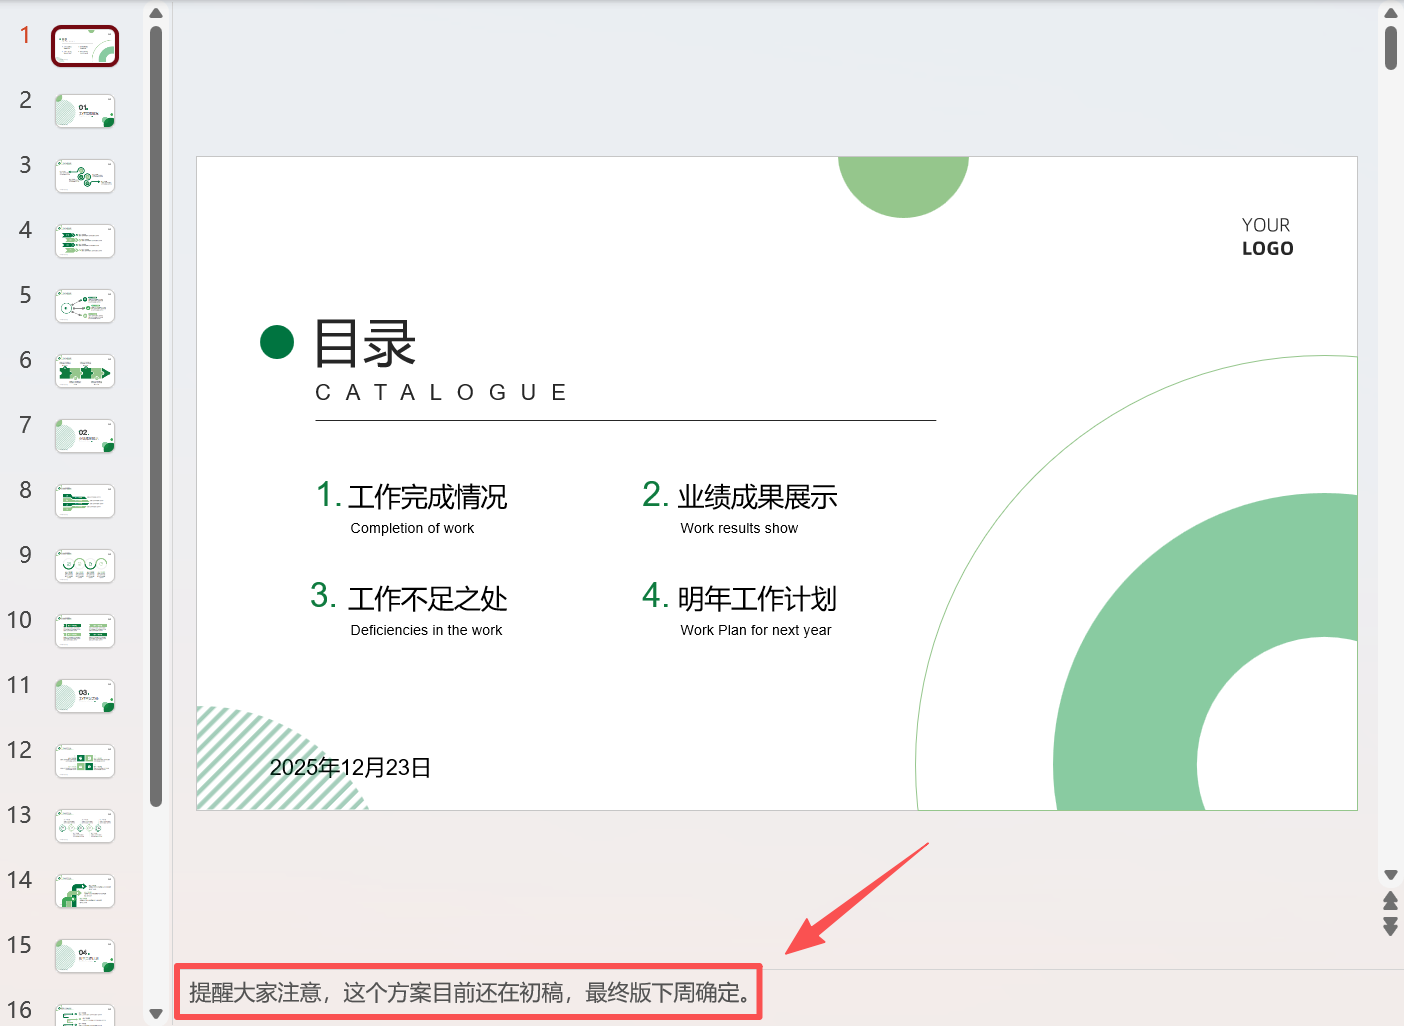Click the top arrow of the main slide scrollbar

(1391, 12)
